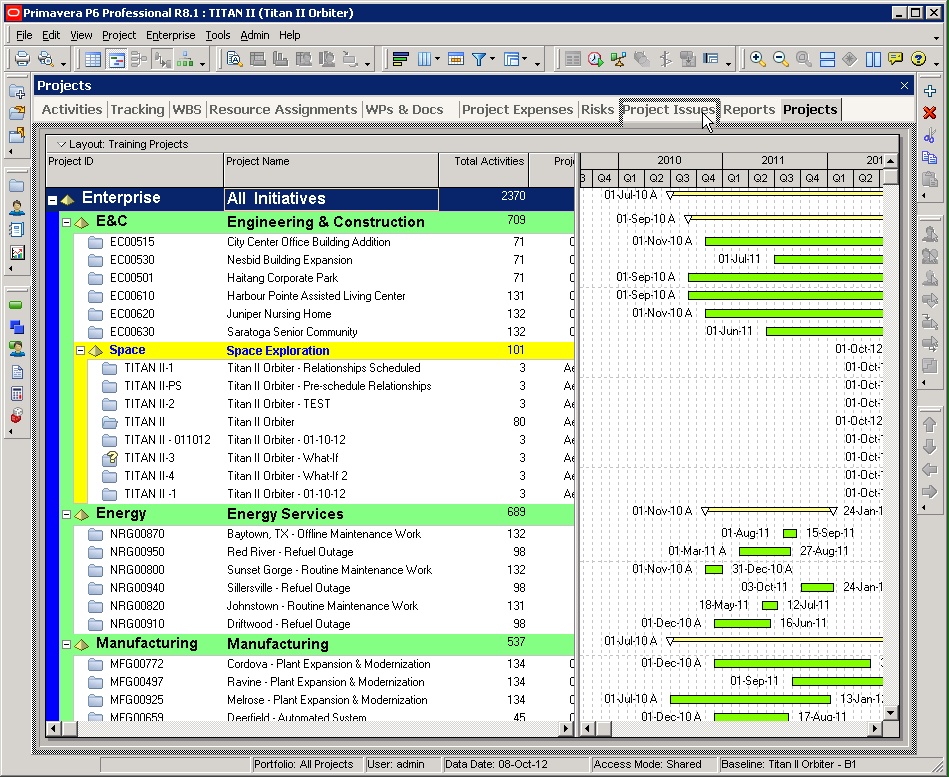
Task: Click the Zoom In magnifier icon
Action: point(757,59)
